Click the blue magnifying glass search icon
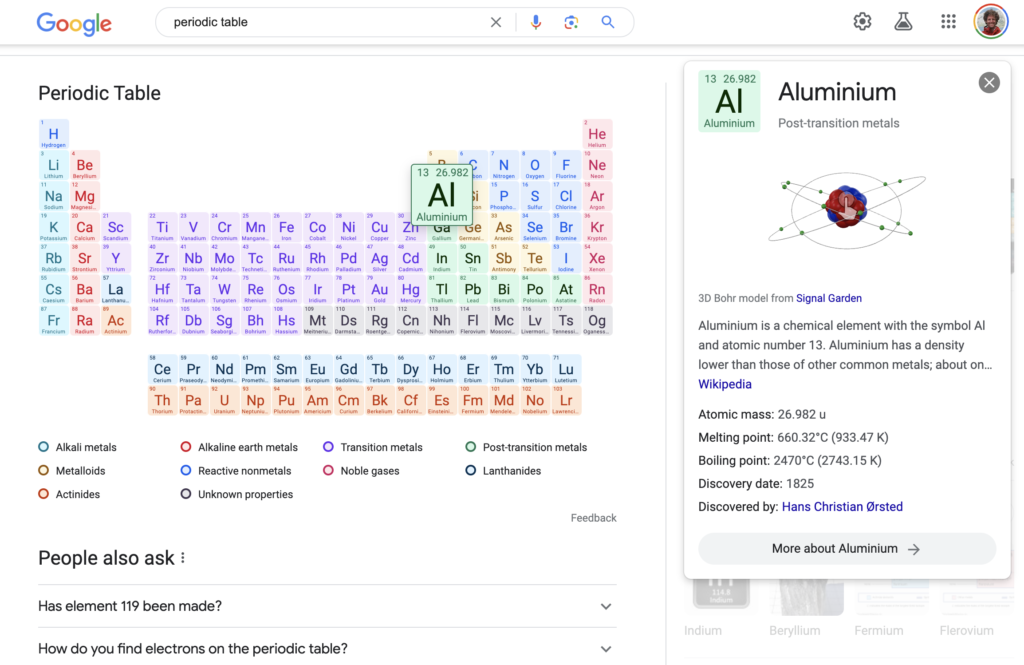The image size is (1024, 665). (607, 22)
